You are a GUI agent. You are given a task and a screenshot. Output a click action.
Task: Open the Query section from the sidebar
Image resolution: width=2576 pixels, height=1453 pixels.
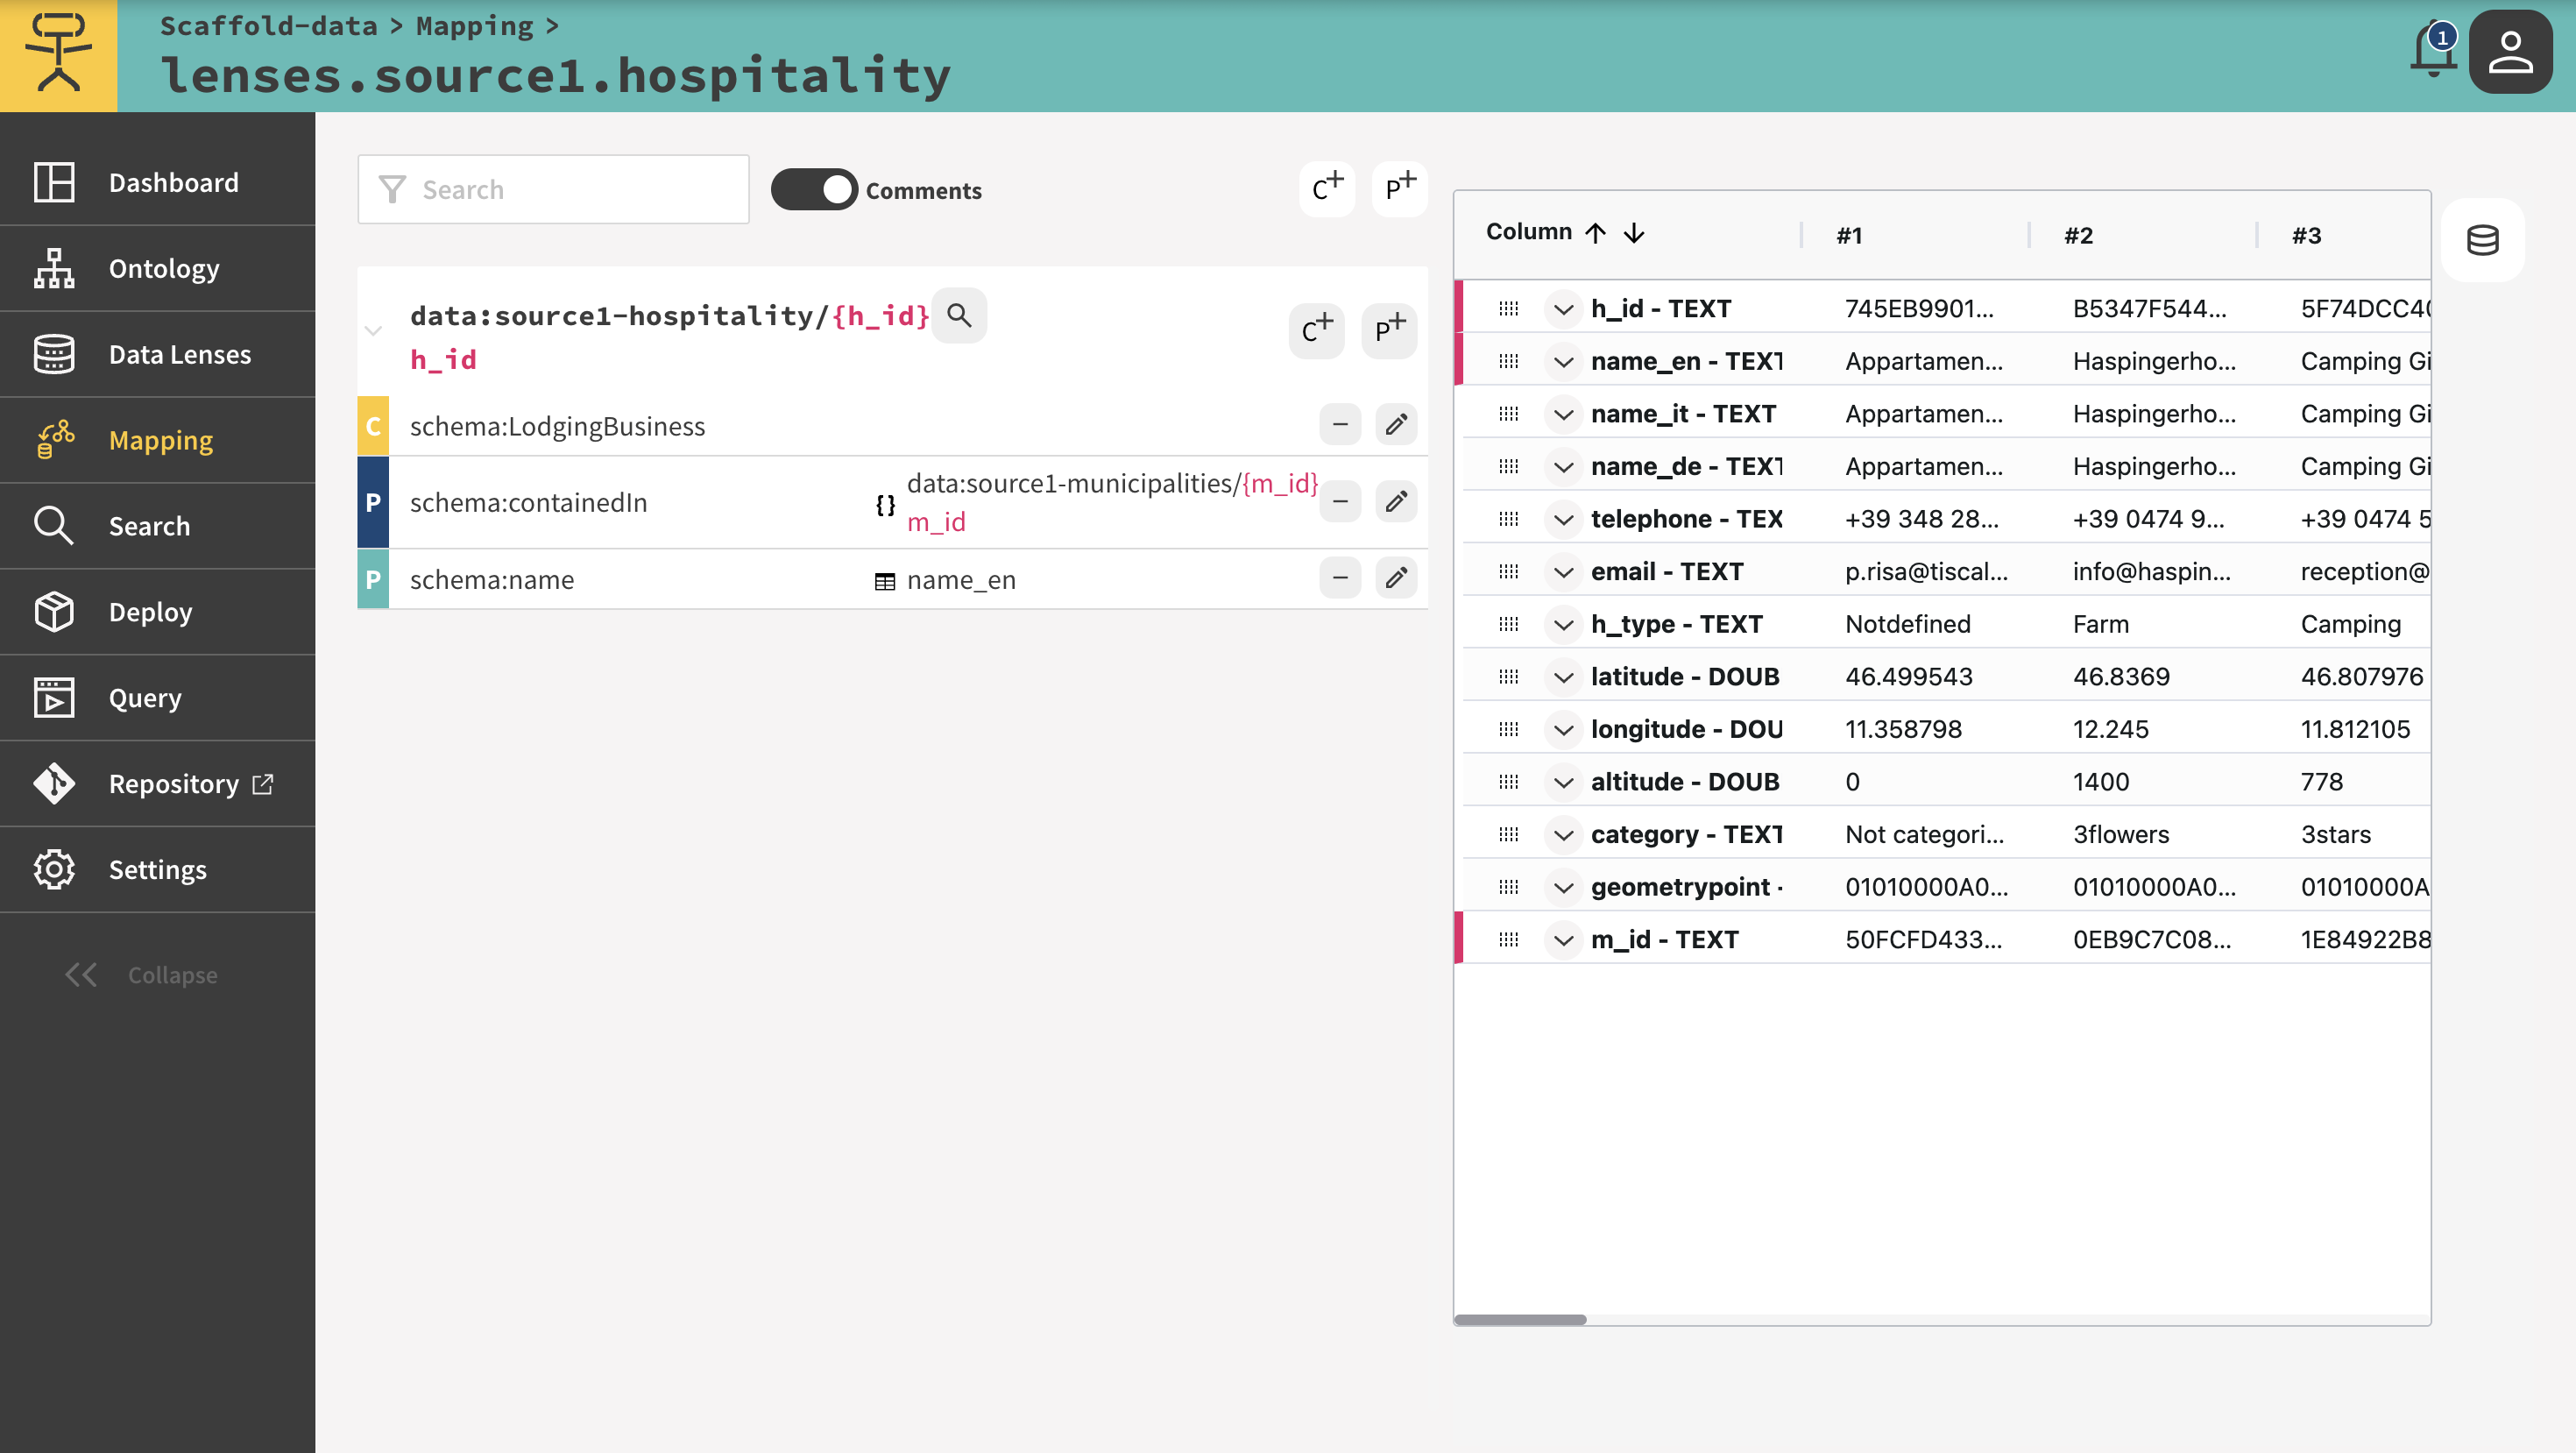[144, 698]
